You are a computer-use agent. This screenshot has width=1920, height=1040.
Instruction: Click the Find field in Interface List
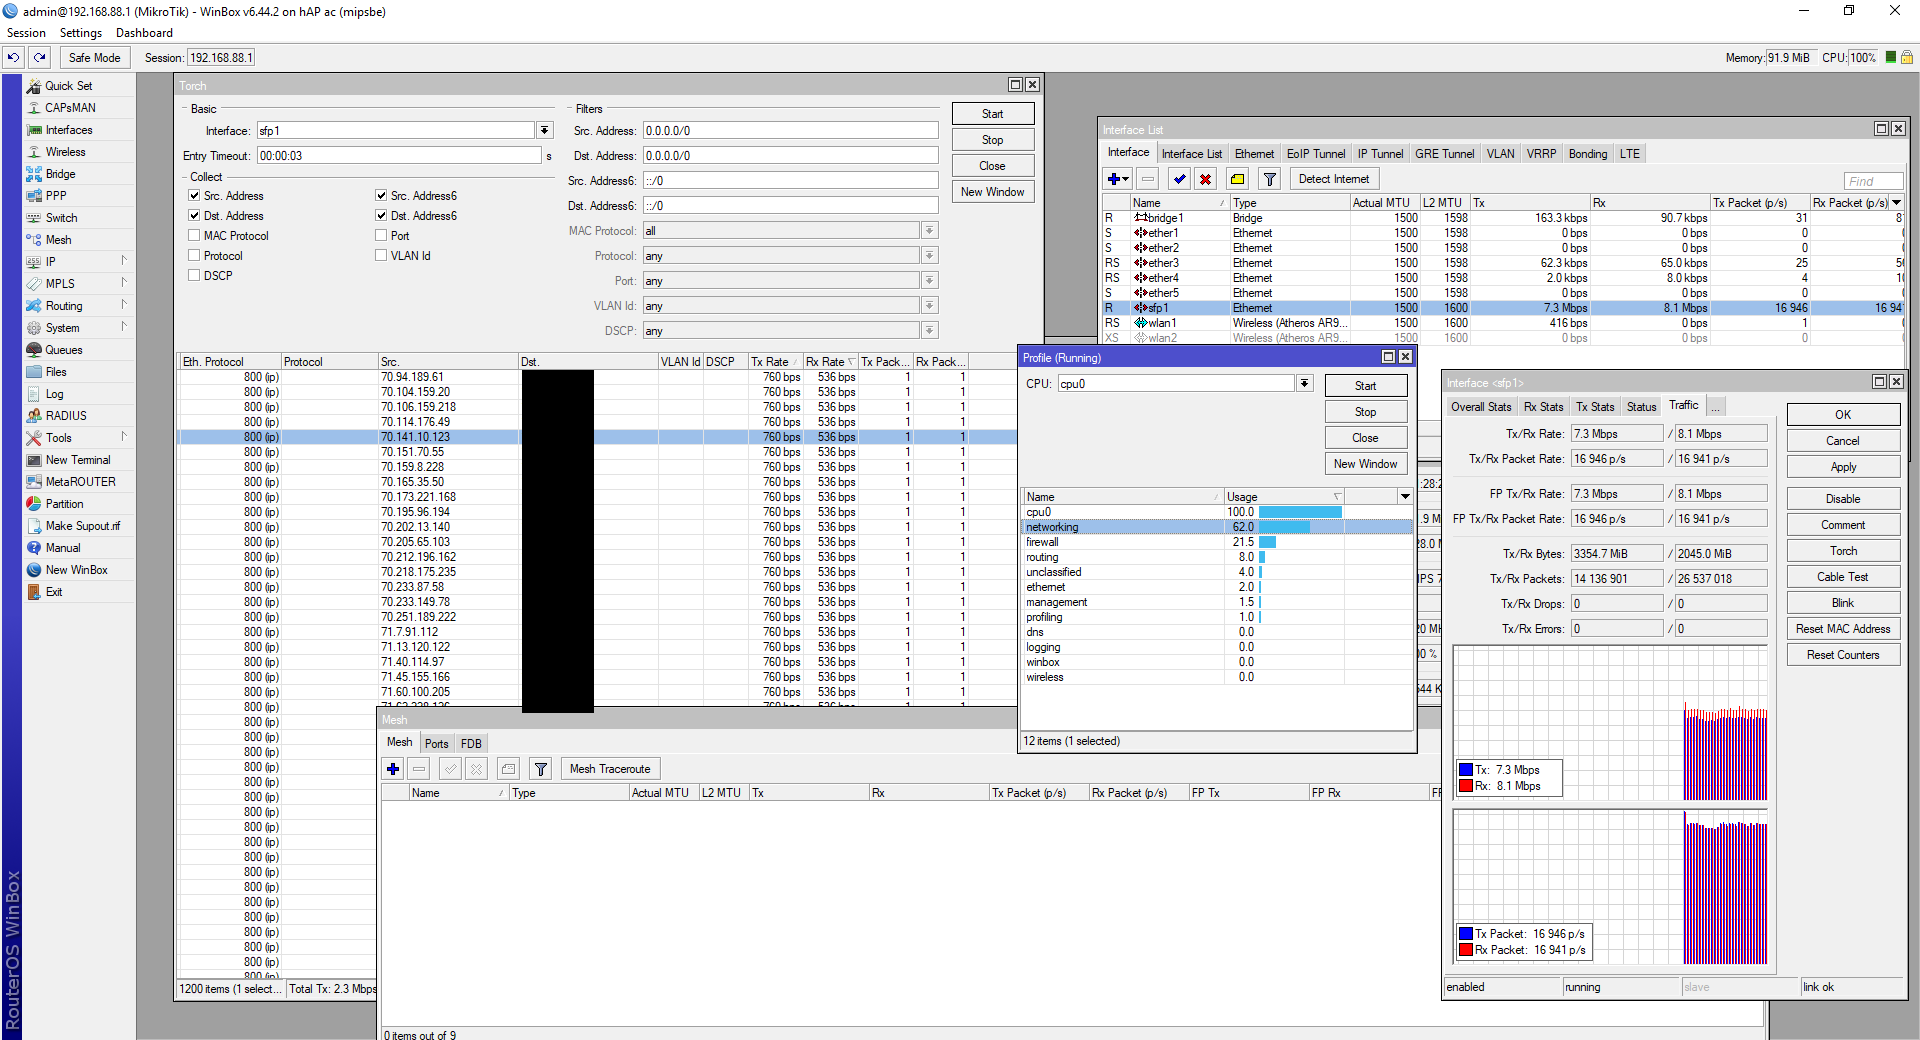pyautogui.click(x=1873, y=181)
